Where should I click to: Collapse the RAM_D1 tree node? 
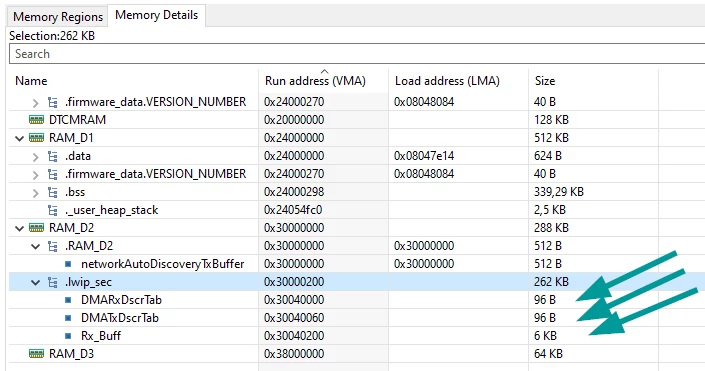(x=19, y=138)
